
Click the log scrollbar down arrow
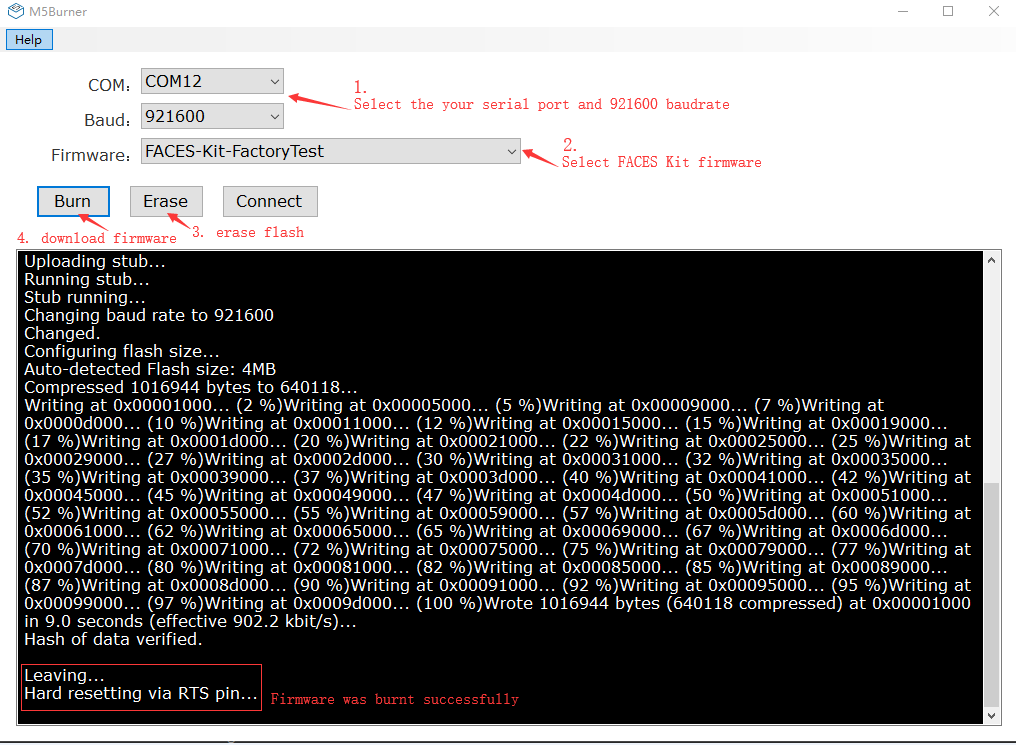991,715
